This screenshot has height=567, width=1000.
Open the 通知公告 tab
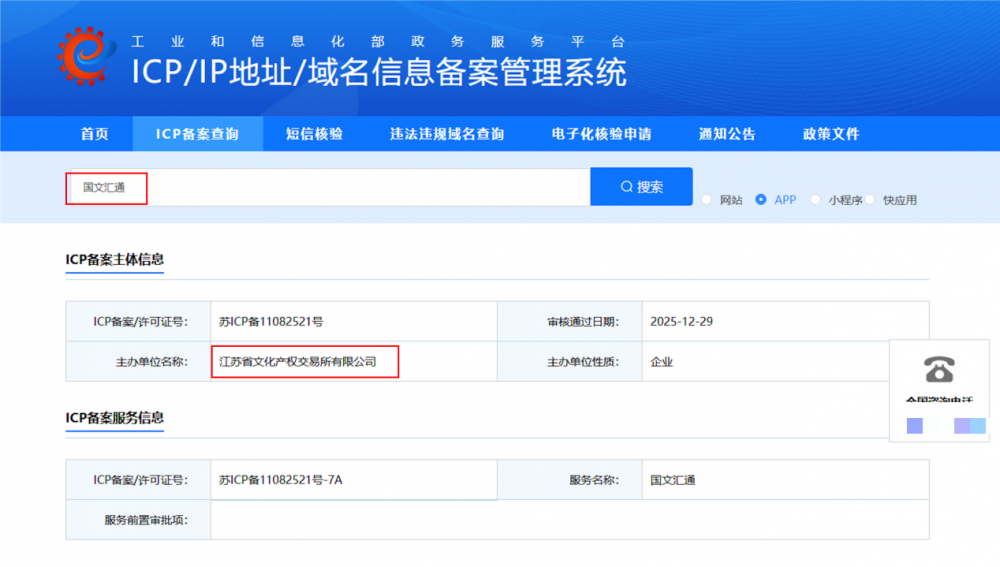point(727,134)
